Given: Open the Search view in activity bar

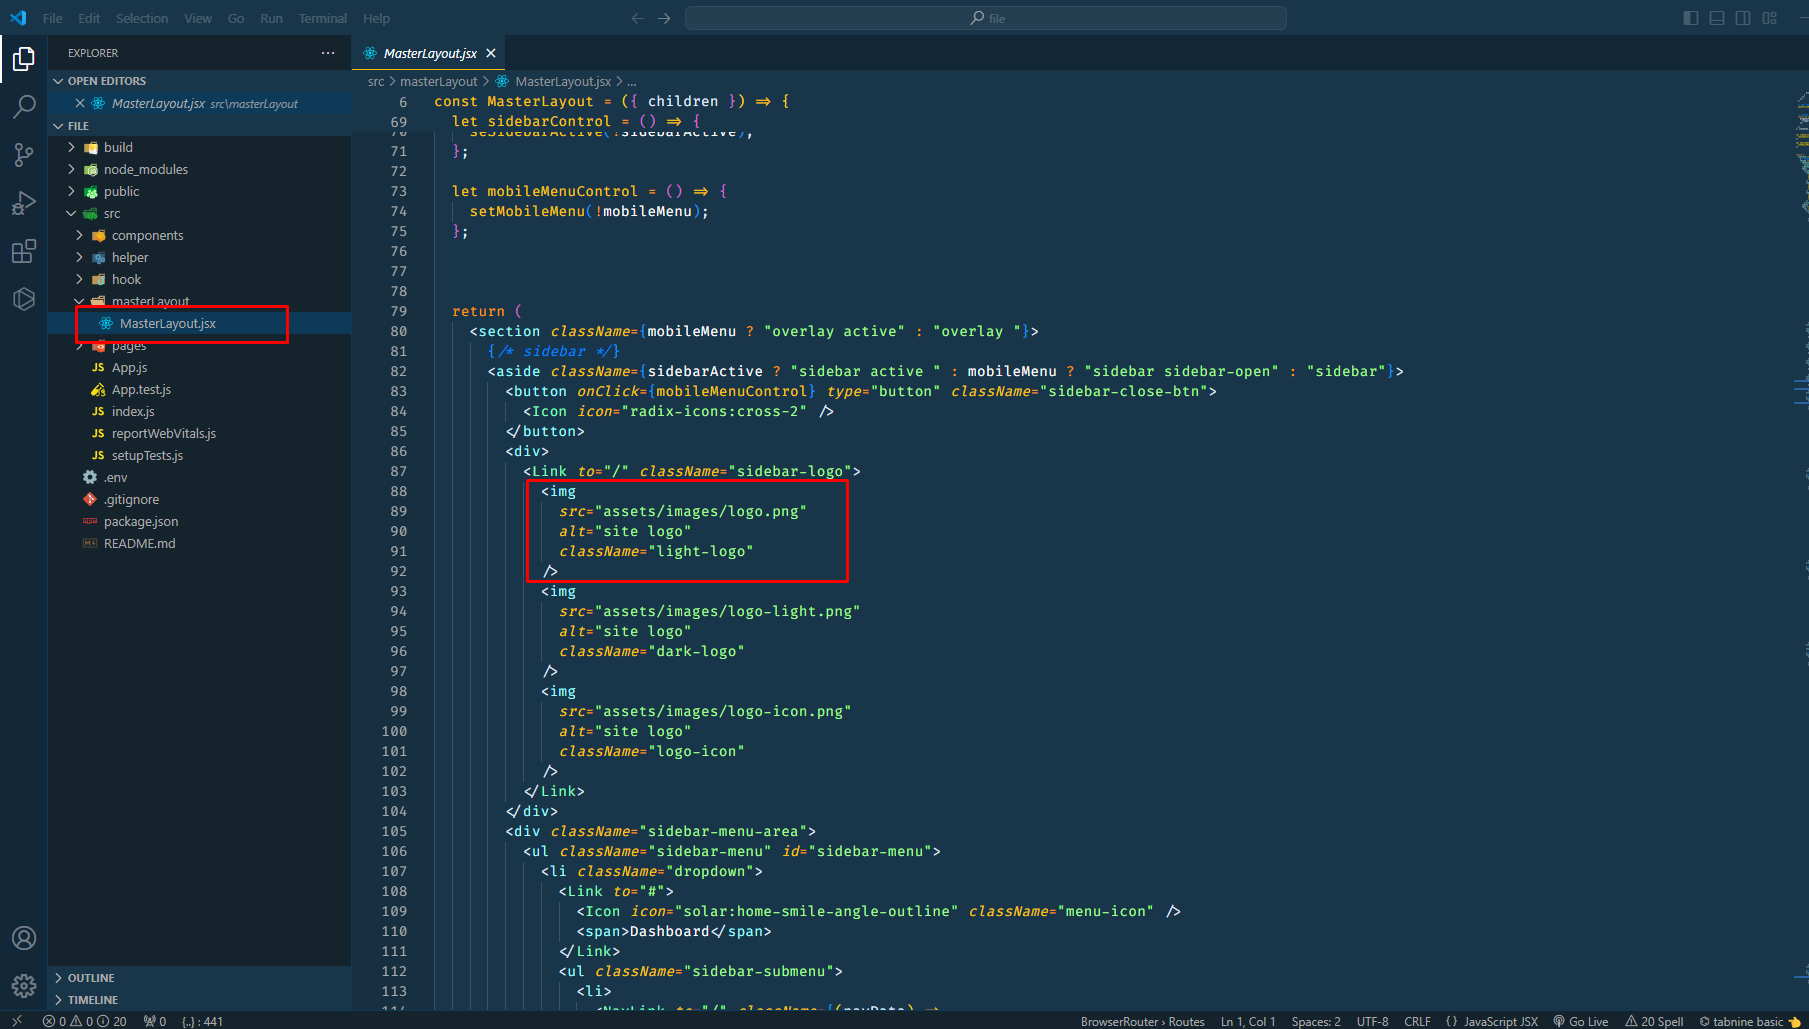Looking at the screenshot, I should tap(24, 106).
